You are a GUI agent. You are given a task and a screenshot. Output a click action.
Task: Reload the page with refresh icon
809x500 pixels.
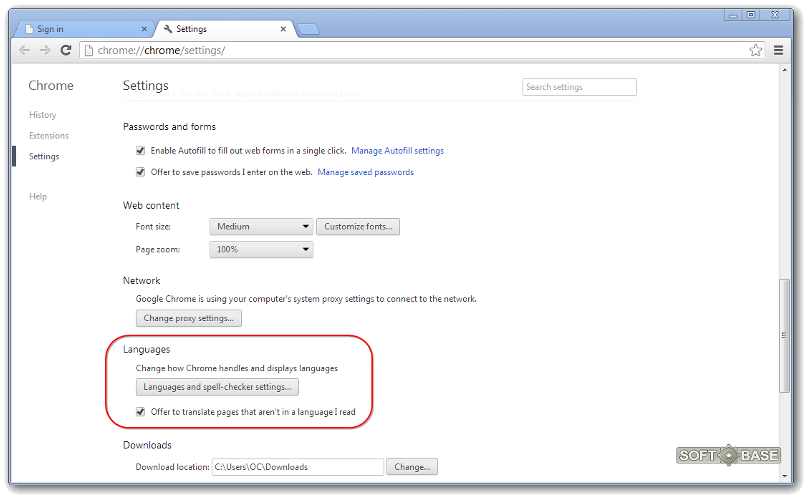click(x=66, y=50)
